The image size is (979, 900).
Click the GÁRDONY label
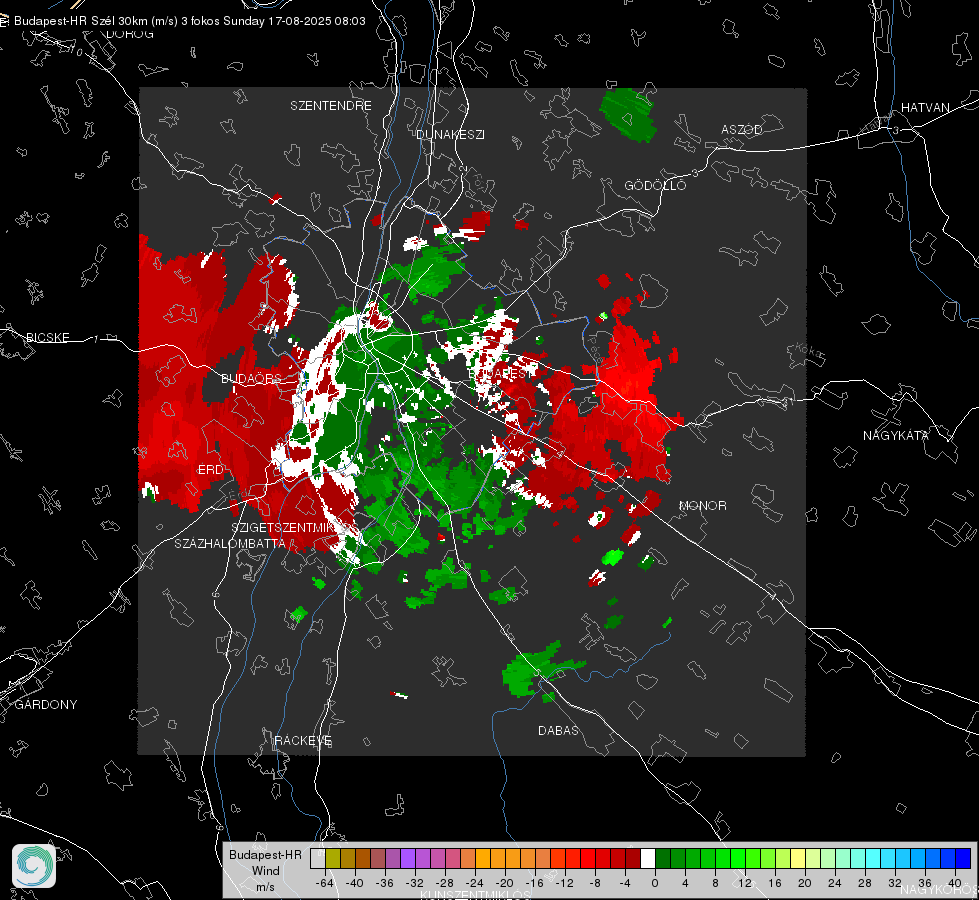click(46, 705)
